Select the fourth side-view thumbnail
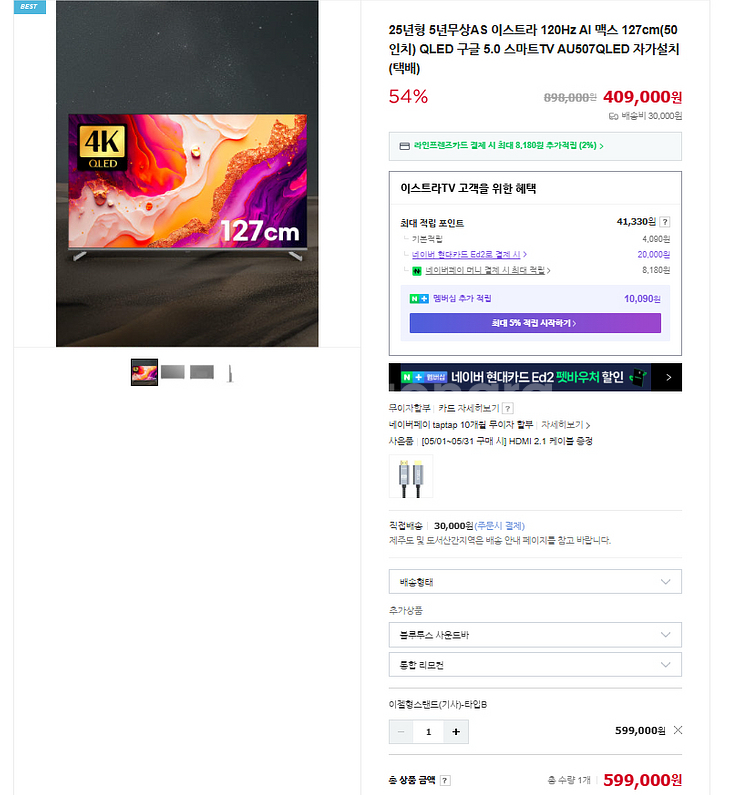Screen dimensions: 750x795 (230, 373)
